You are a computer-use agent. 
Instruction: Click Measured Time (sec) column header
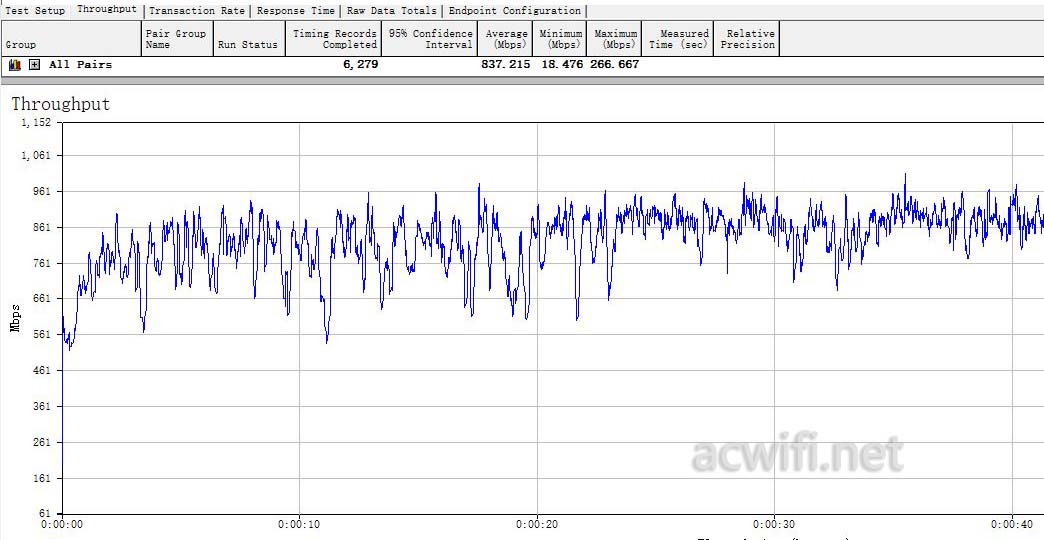[678, 39]
